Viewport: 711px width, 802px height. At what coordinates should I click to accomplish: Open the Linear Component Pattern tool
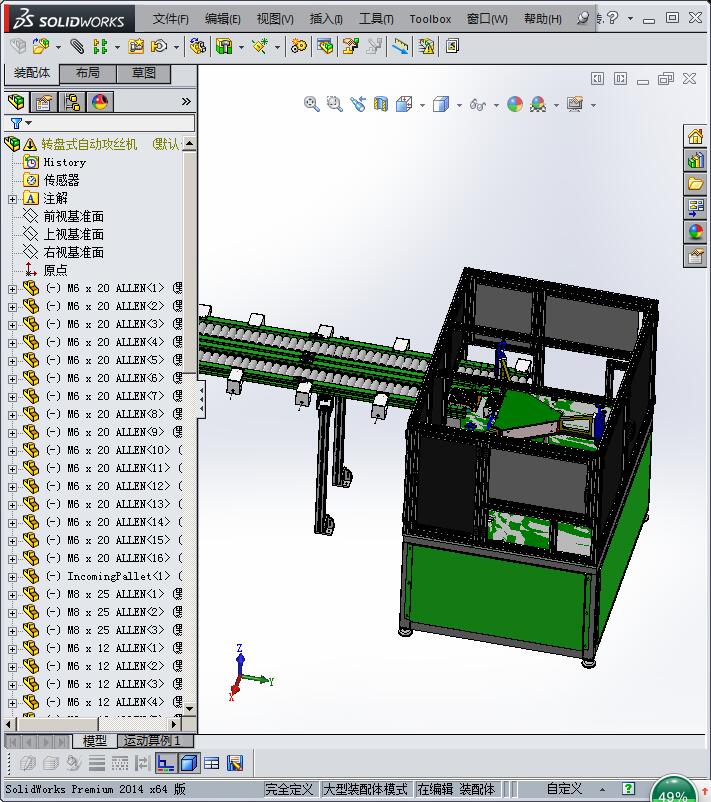(100, 47)
